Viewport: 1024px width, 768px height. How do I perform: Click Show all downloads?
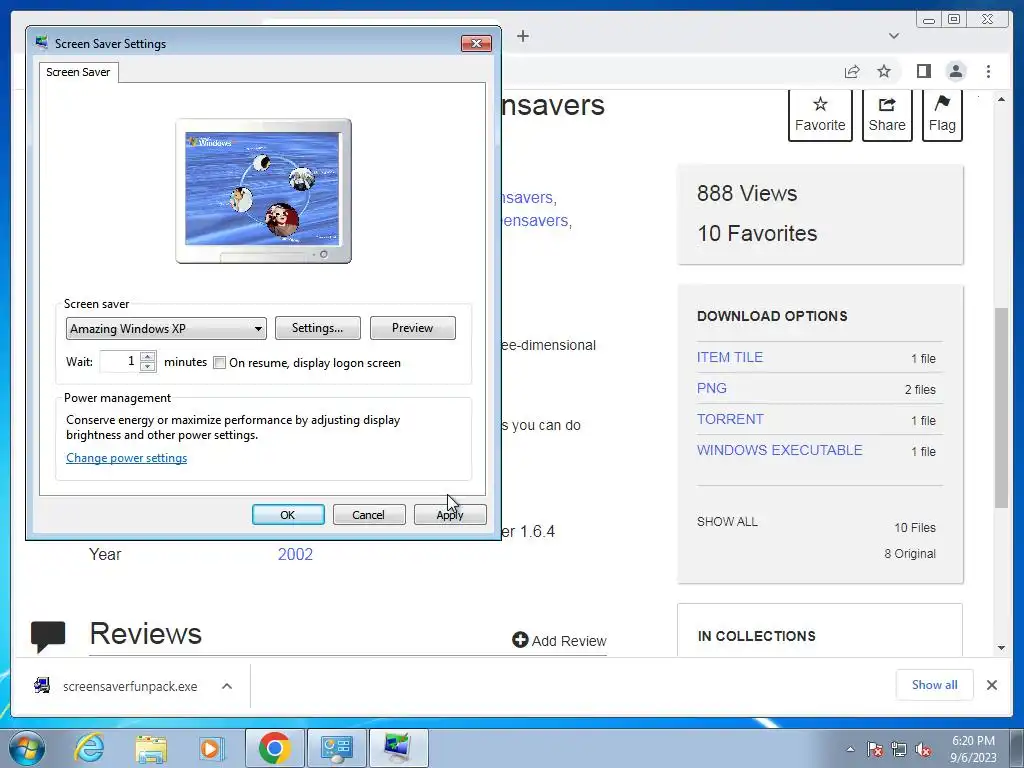935,685
